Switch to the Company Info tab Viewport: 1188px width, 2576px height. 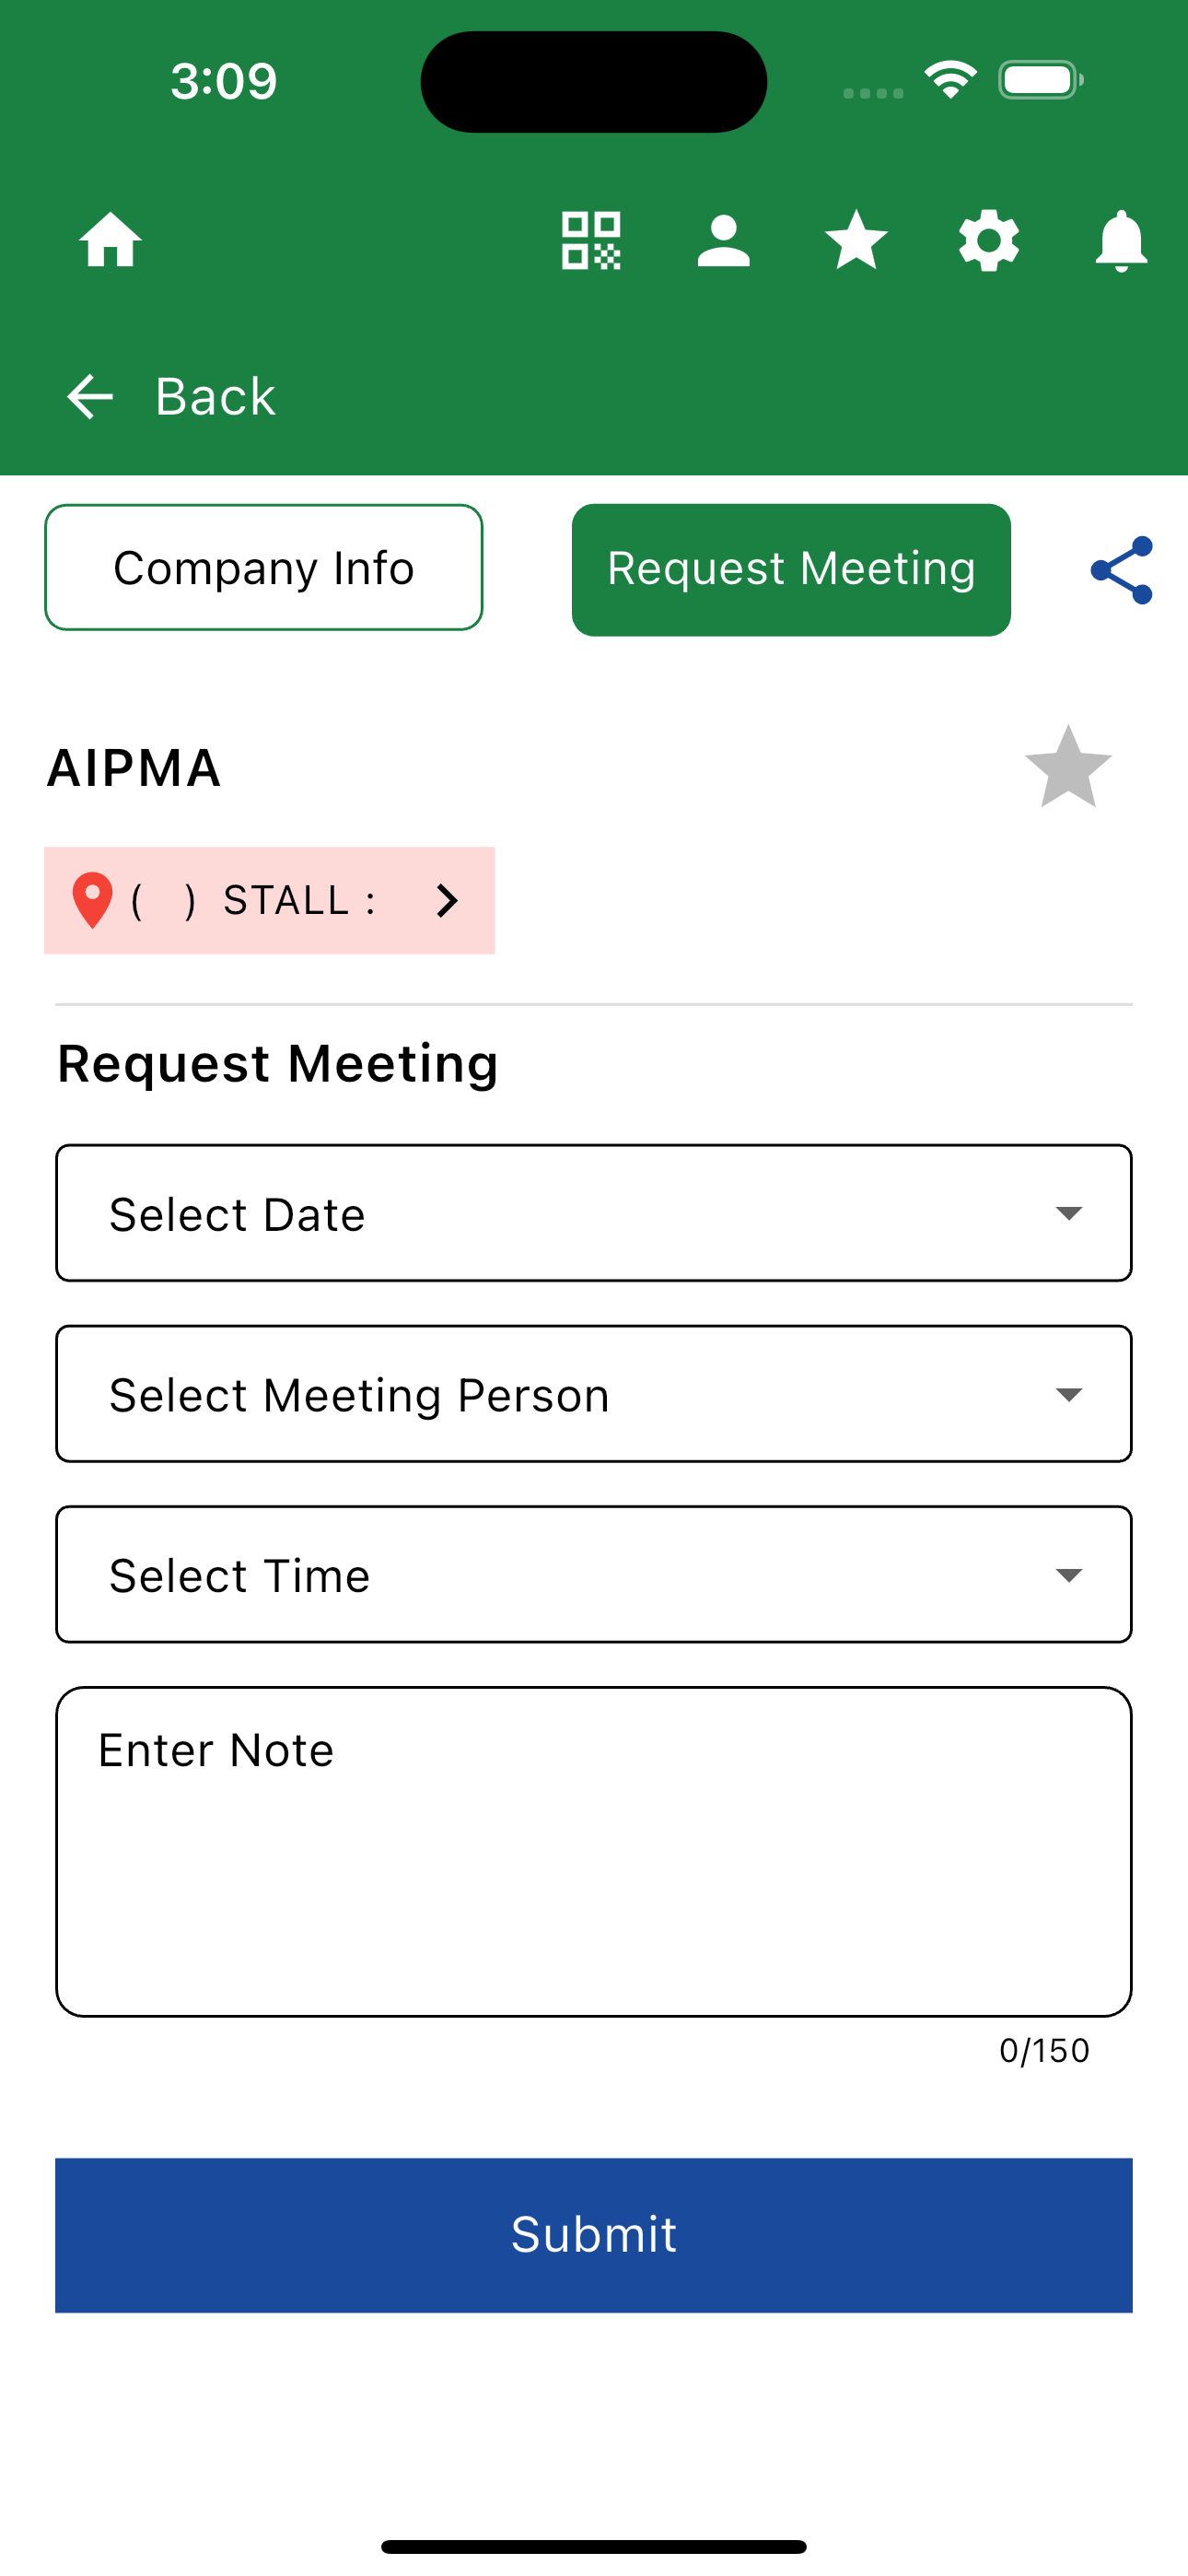(x=264, y=567)
